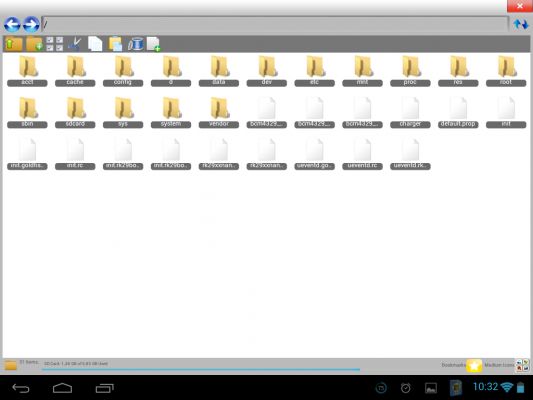Go up one folder level
Viewport: 533px width, 400px height.
13,44
